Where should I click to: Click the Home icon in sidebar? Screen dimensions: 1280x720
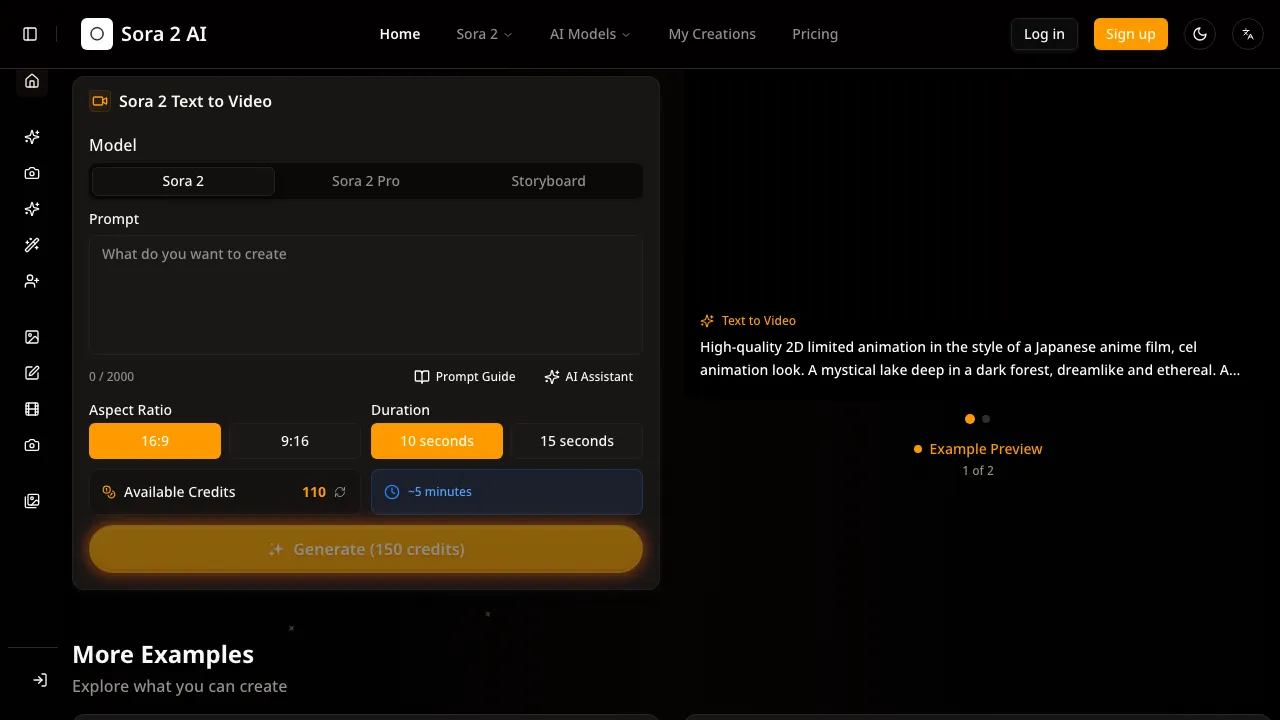pyautogui.click(x=32, y=81)
